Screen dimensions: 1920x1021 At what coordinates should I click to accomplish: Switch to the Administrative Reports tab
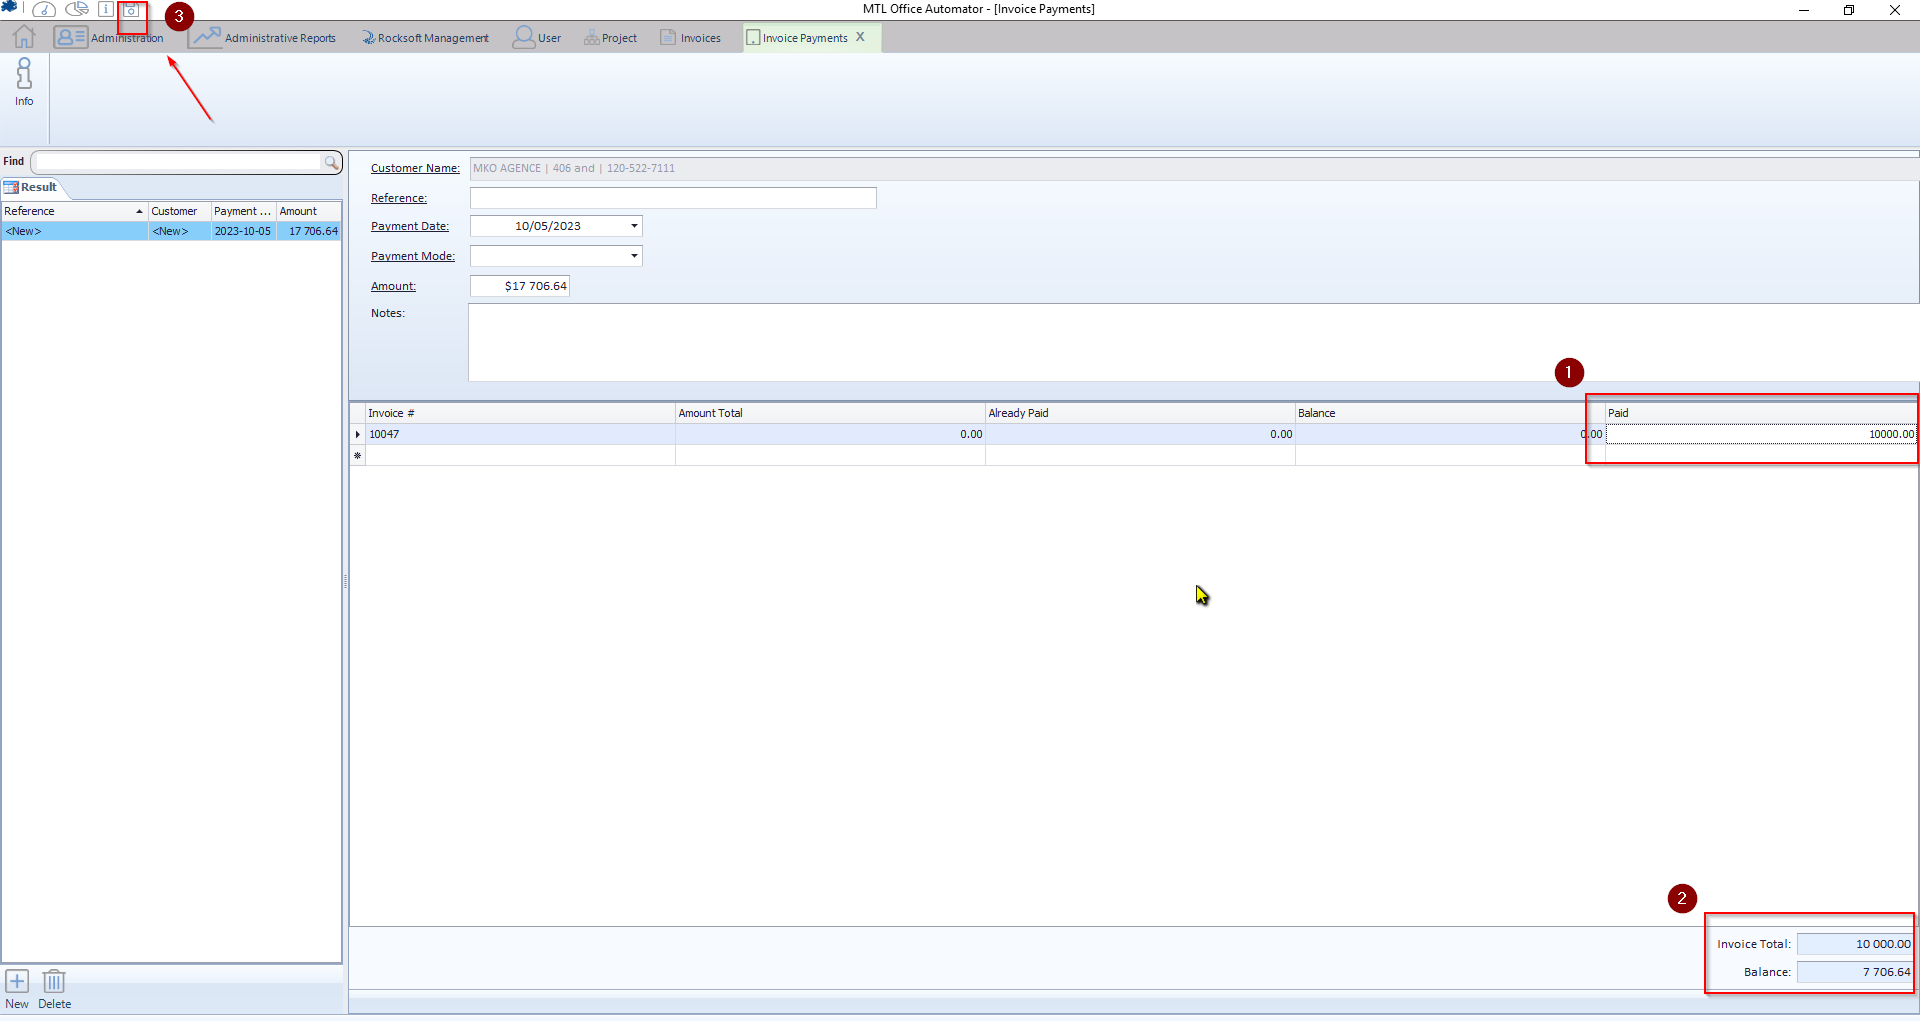point(264,38)
